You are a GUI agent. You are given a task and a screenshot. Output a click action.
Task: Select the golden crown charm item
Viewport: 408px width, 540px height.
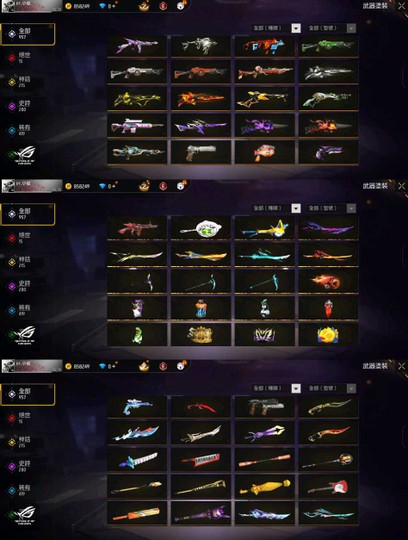pyautogui.click(x=201, y=334)
